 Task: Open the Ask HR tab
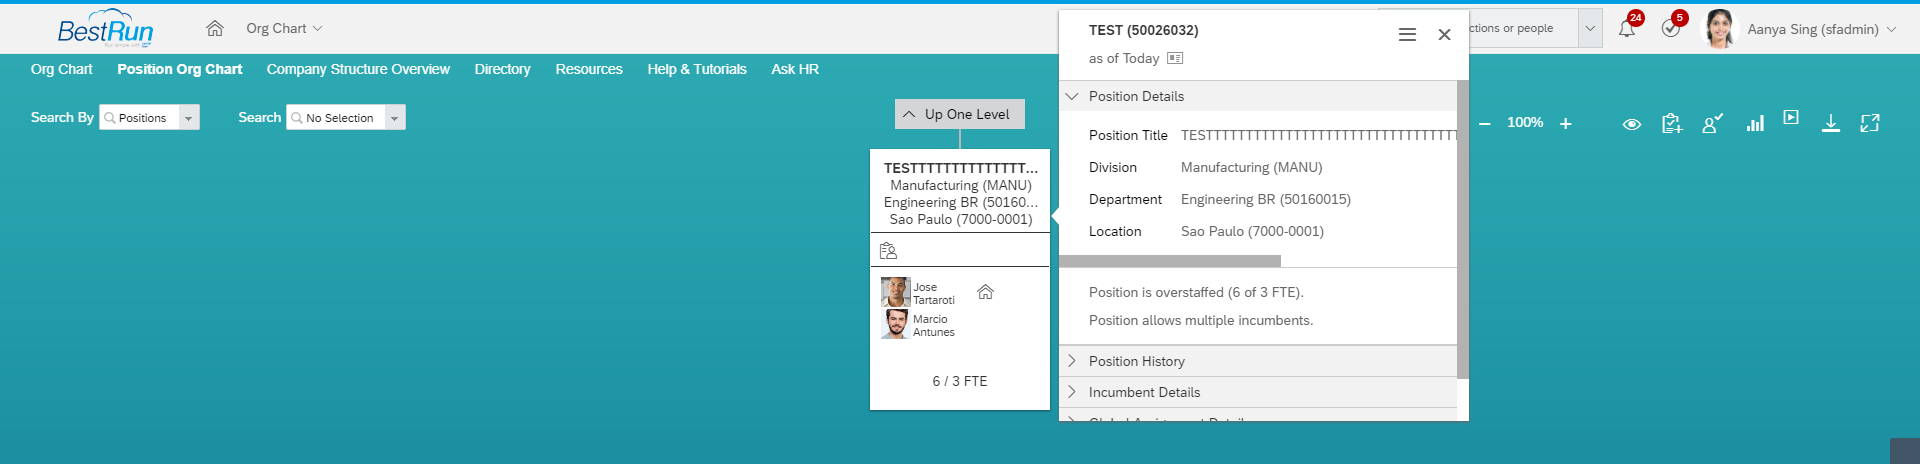tap(795, 69)
